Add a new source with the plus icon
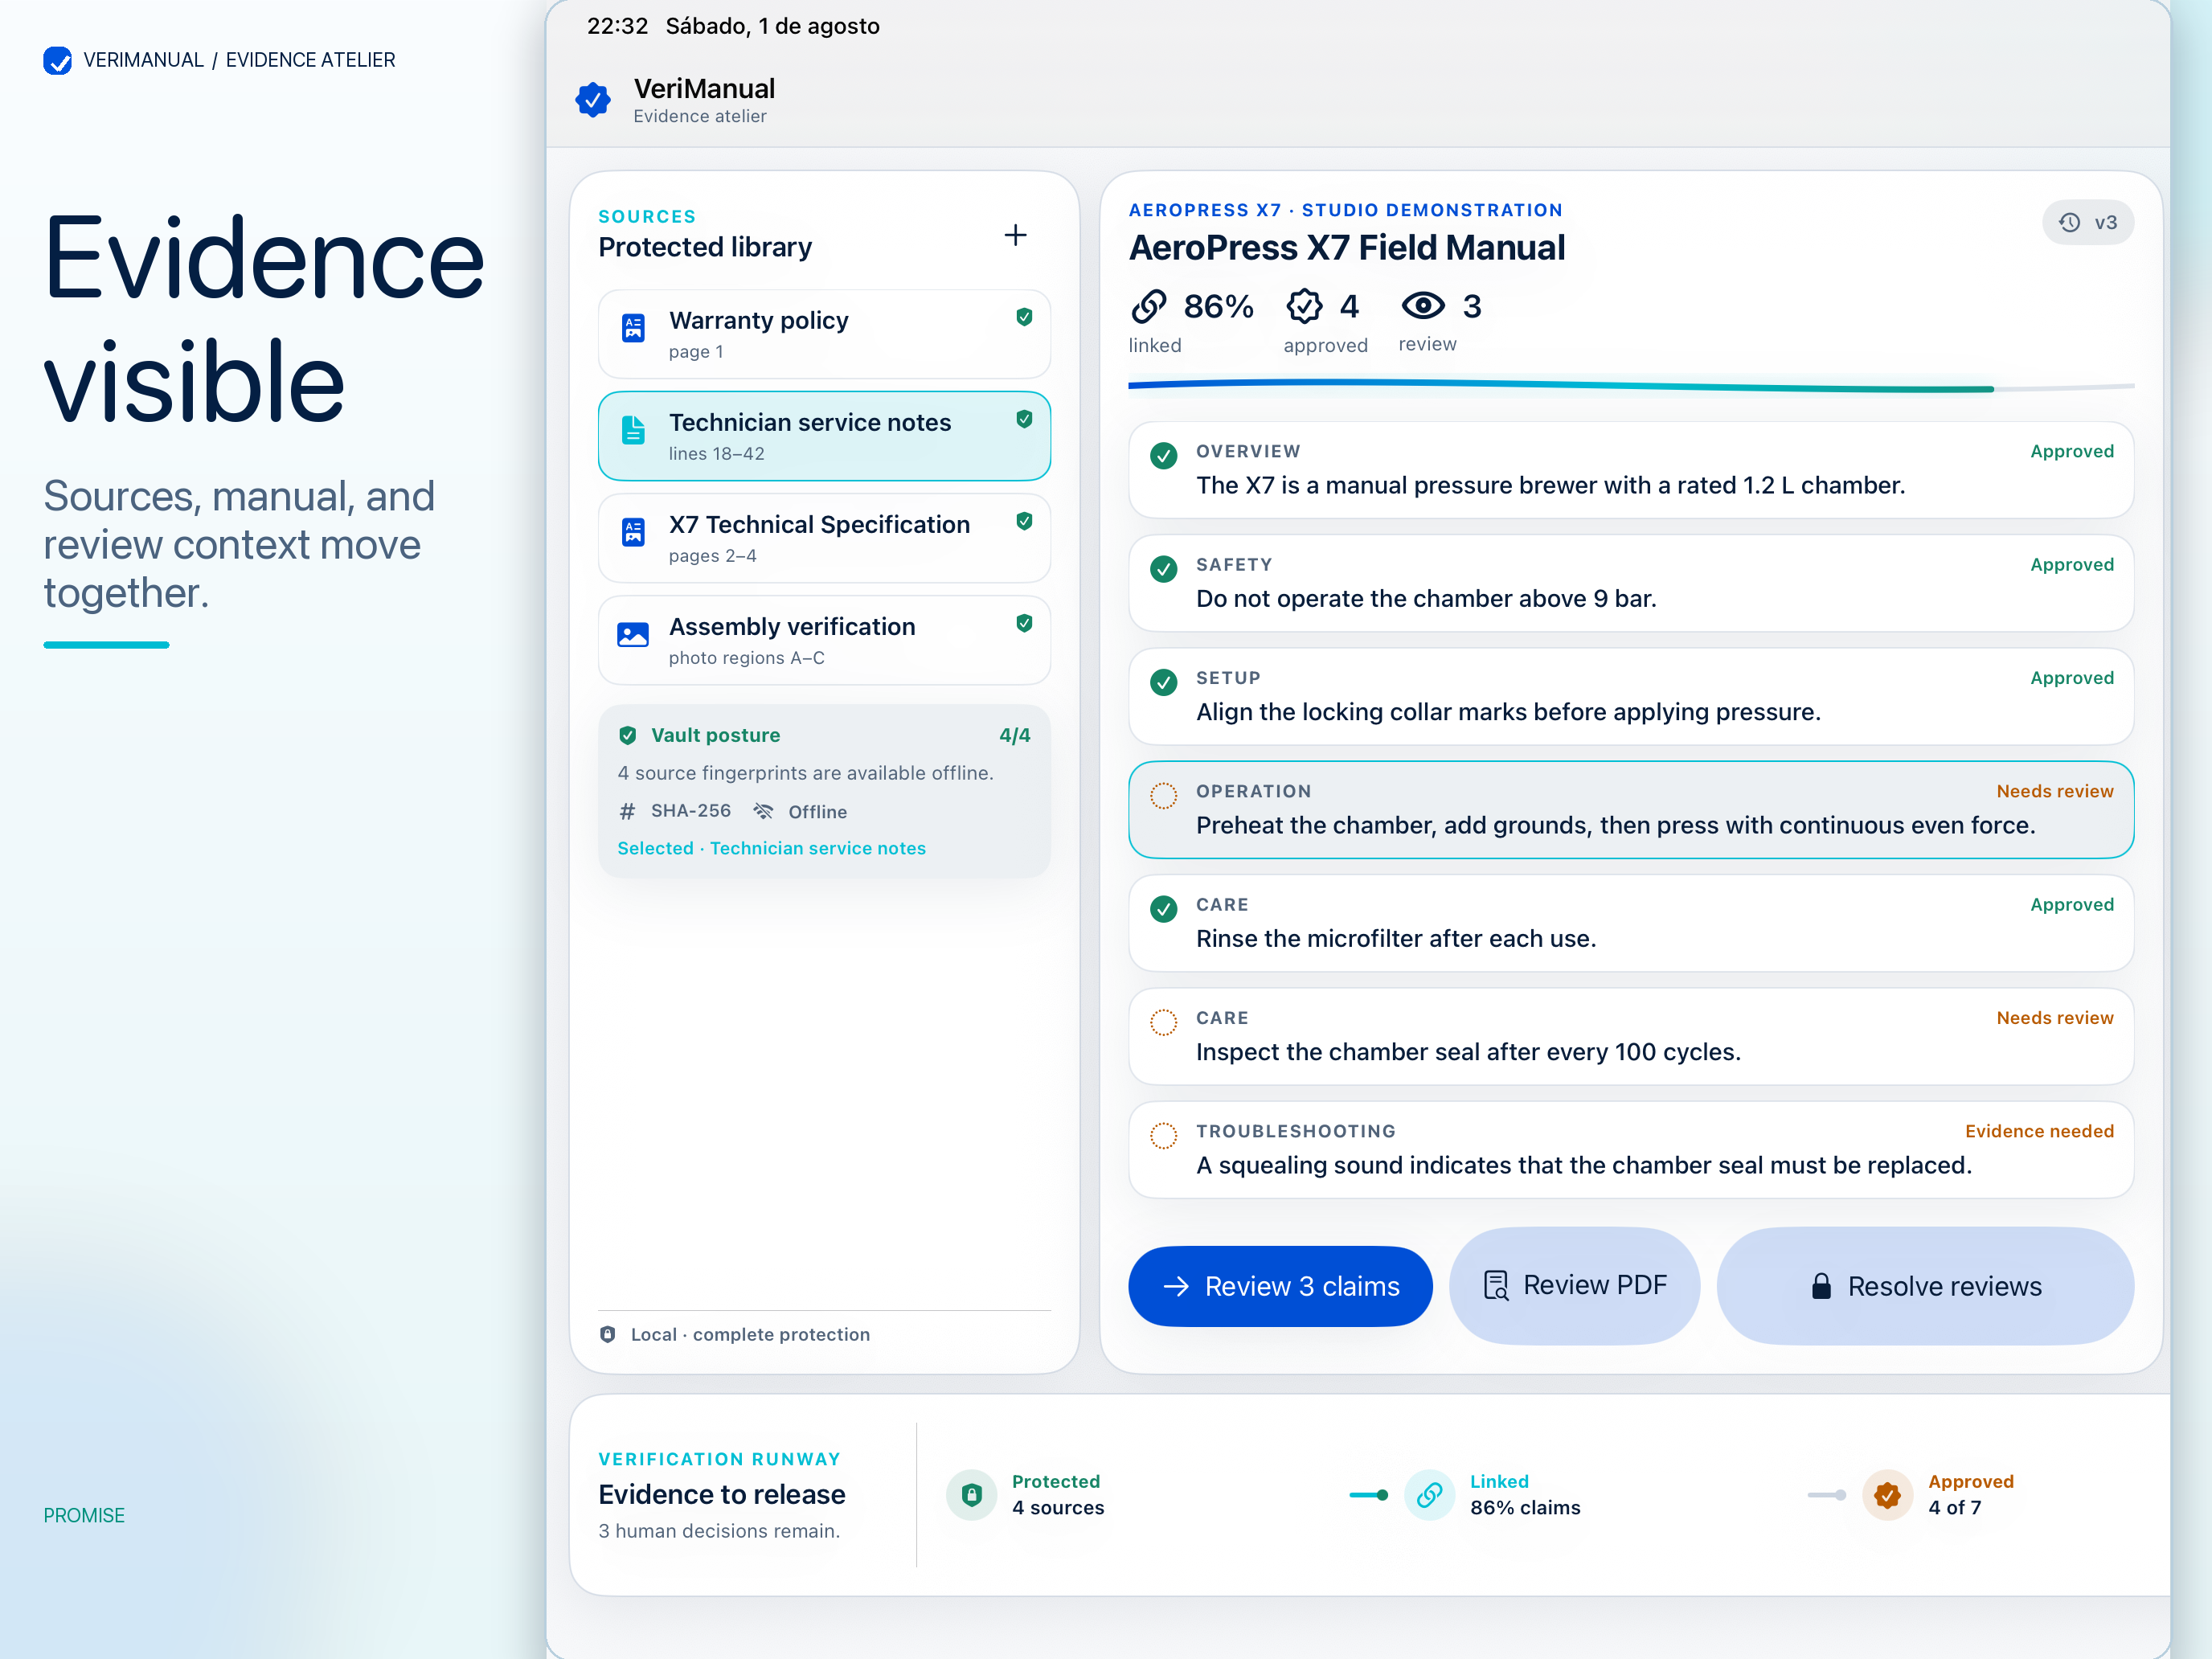2212x1659 pixels. [1015, 235]
